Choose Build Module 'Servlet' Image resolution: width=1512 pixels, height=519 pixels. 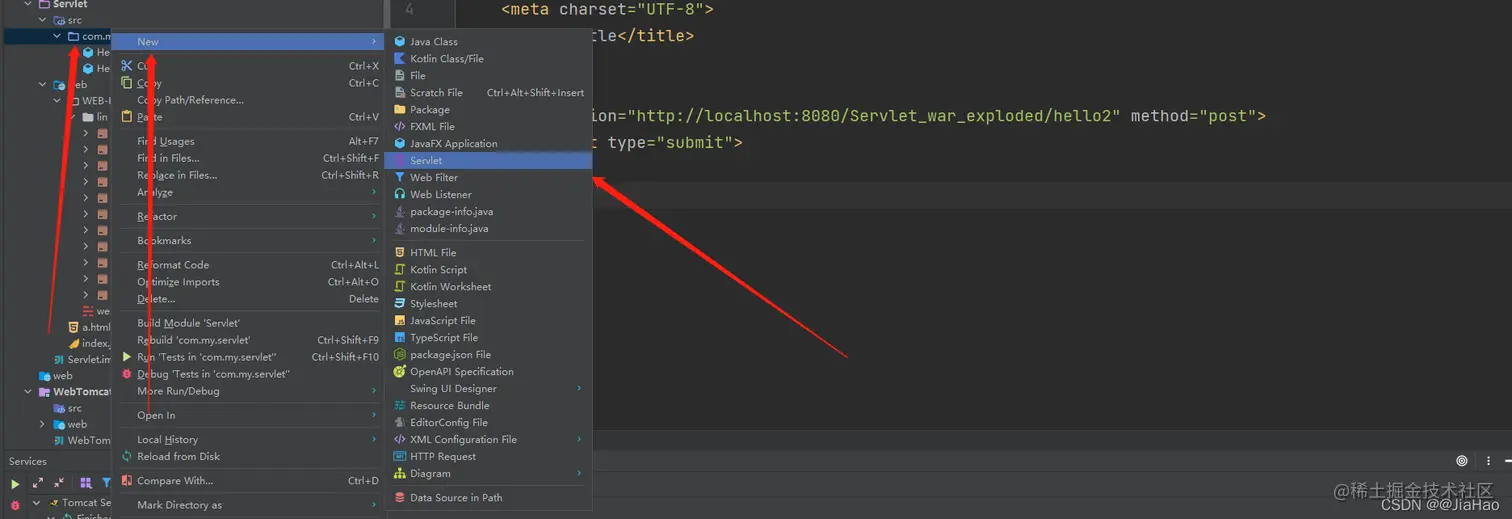pyautogui.click(x=248, y=323)
